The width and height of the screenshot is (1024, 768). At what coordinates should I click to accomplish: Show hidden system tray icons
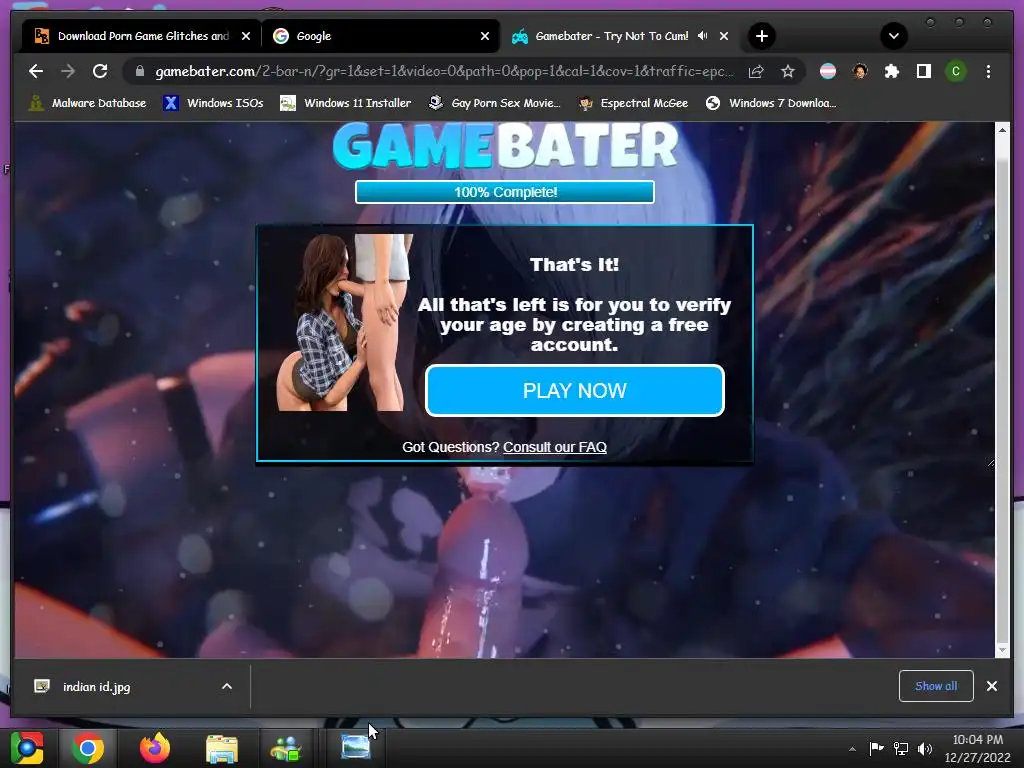click(852, 749)
